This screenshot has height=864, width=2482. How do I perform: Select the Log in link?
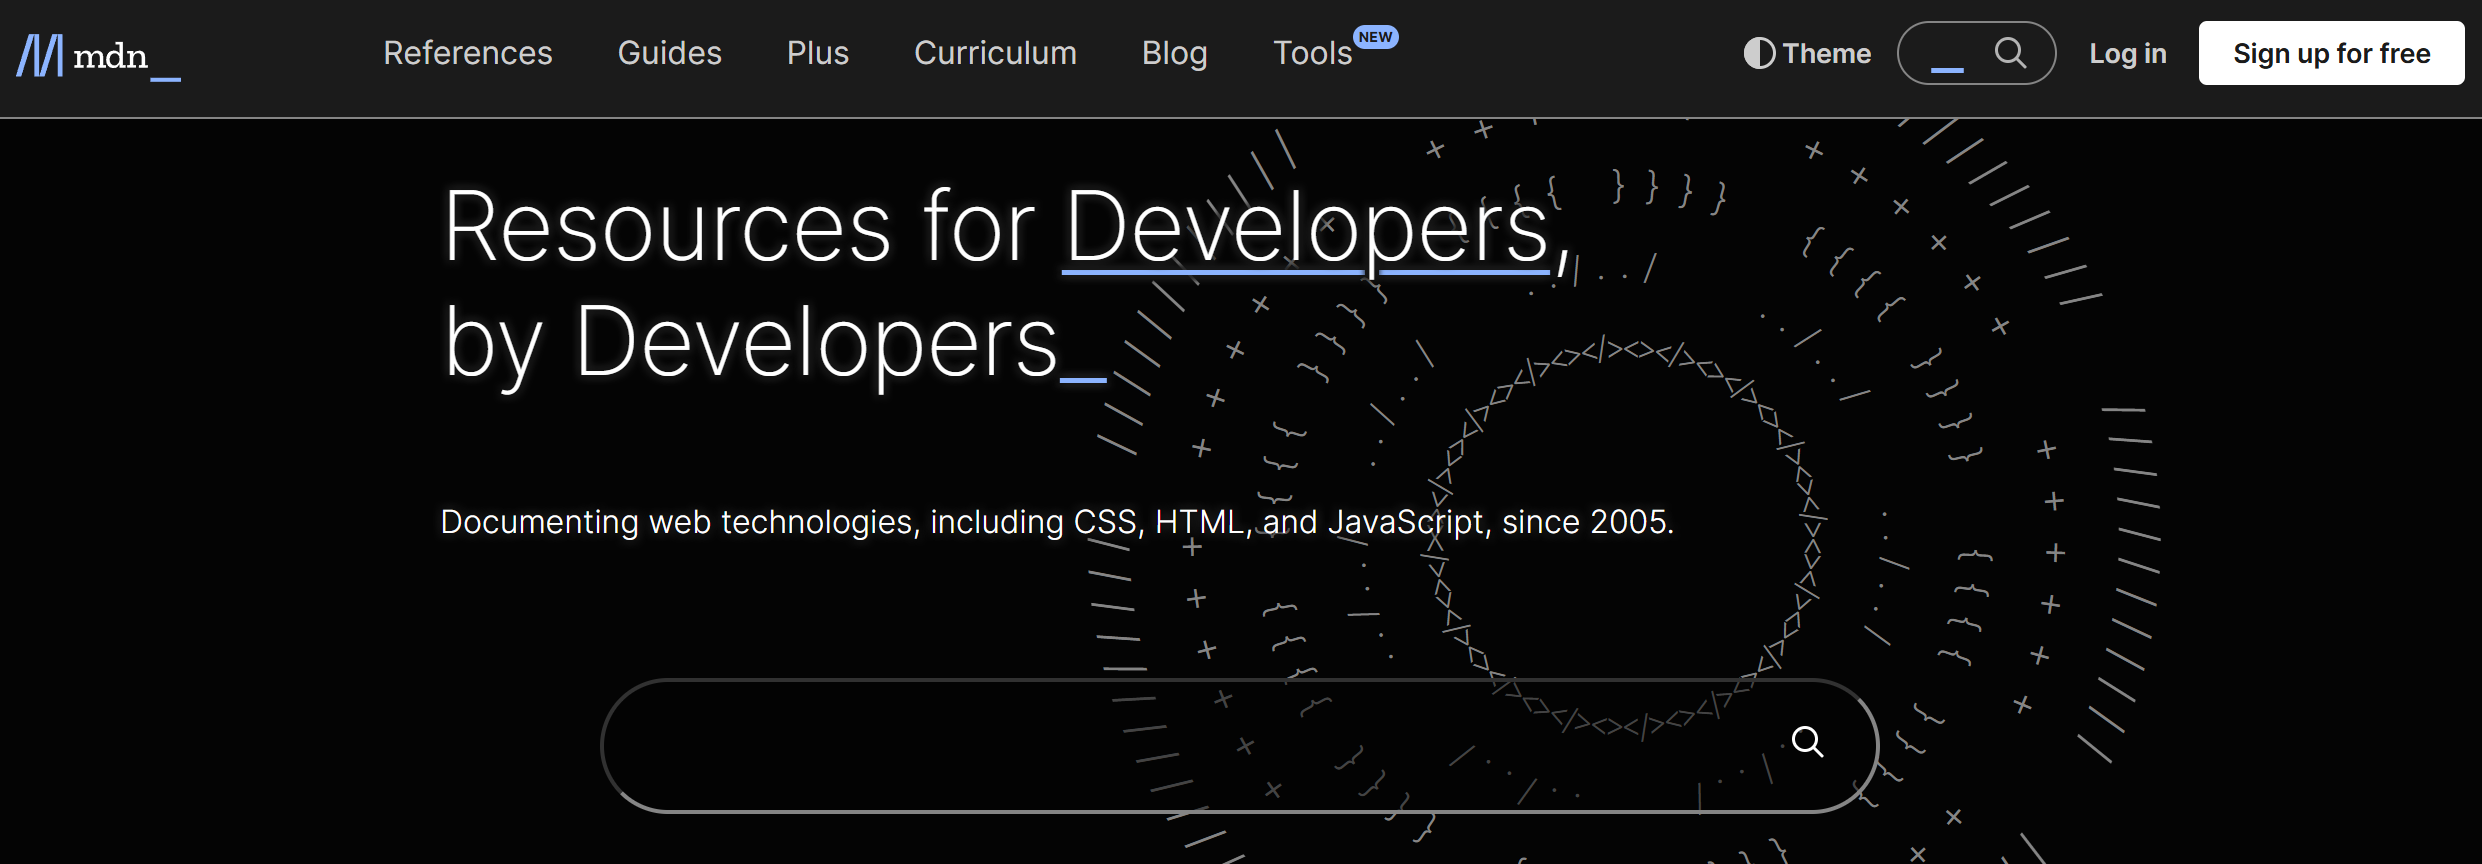[x=2127, y=53]
